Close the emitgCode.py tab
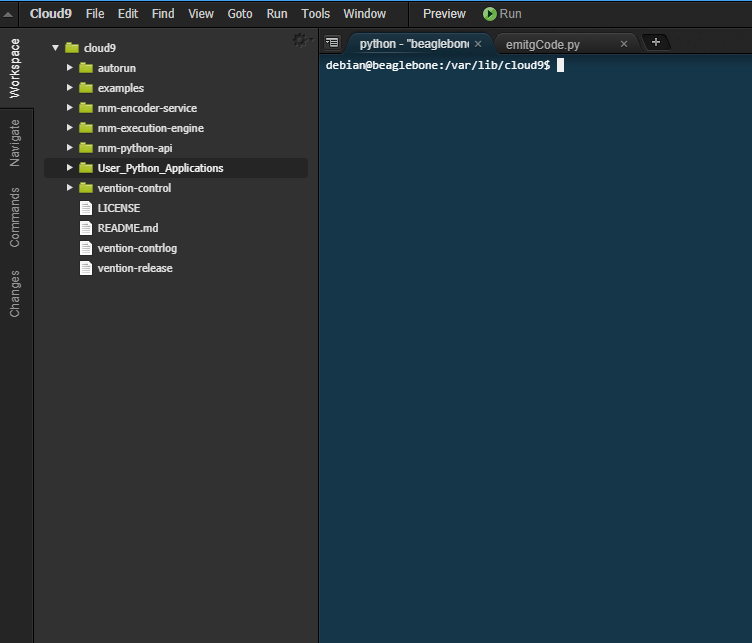 (623, 44)
